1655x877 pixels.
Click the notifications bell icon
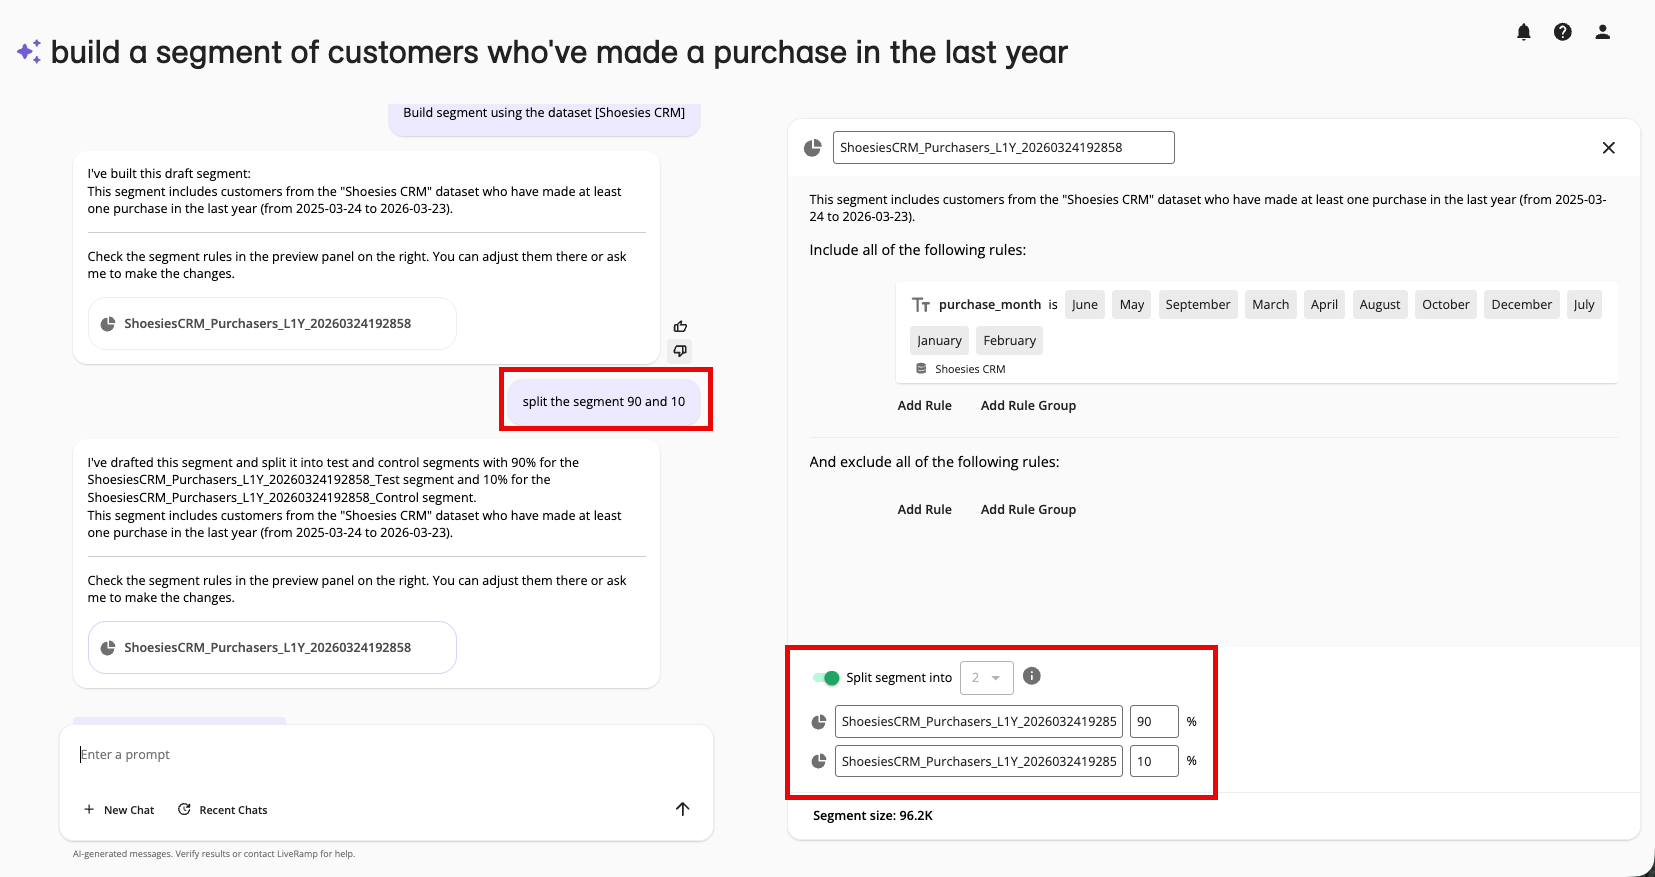(x=1523, y=32)
